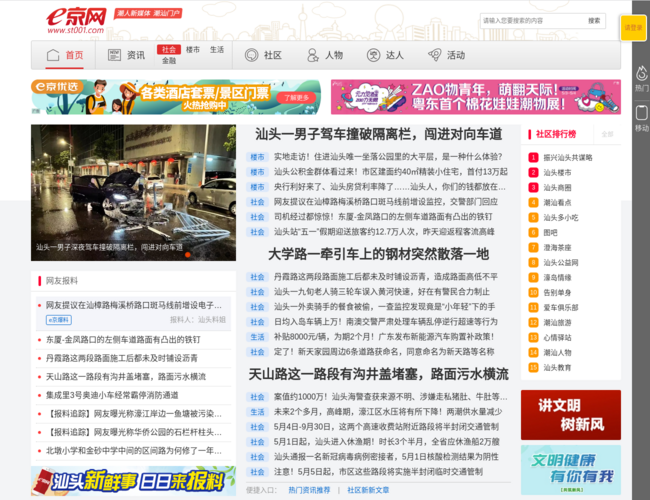Open article 定了！新天家园周边6条道路获命名

click(384, 352)
